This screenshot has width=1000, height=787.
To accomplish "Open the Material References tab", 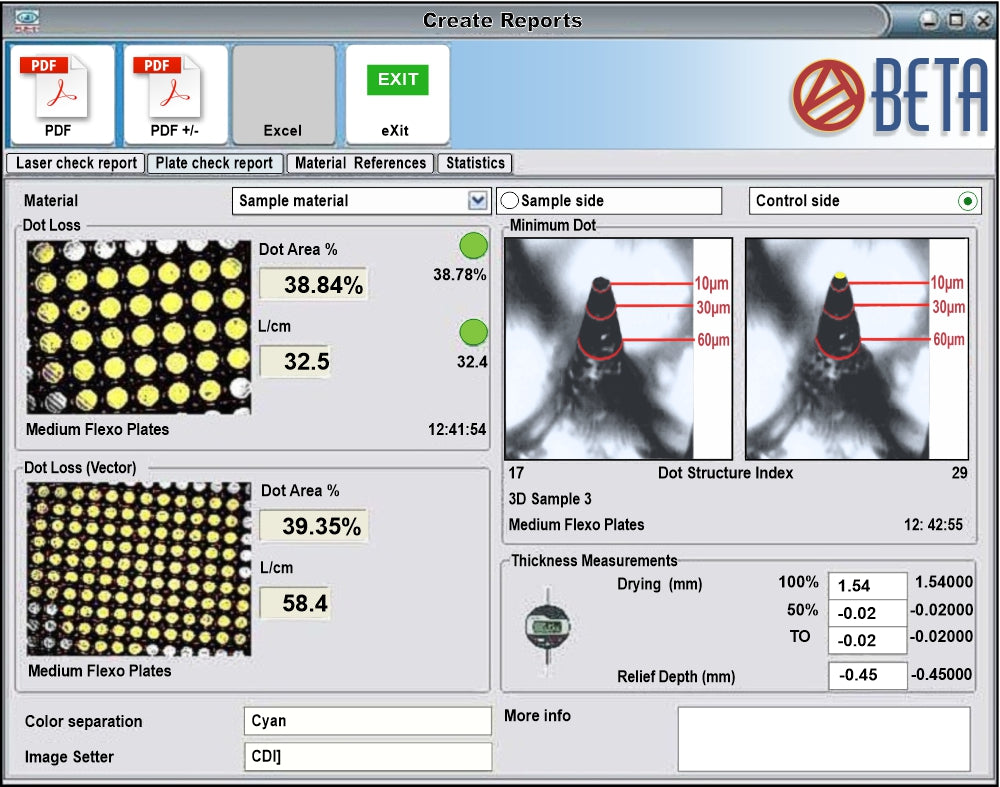I will (360, 163).
